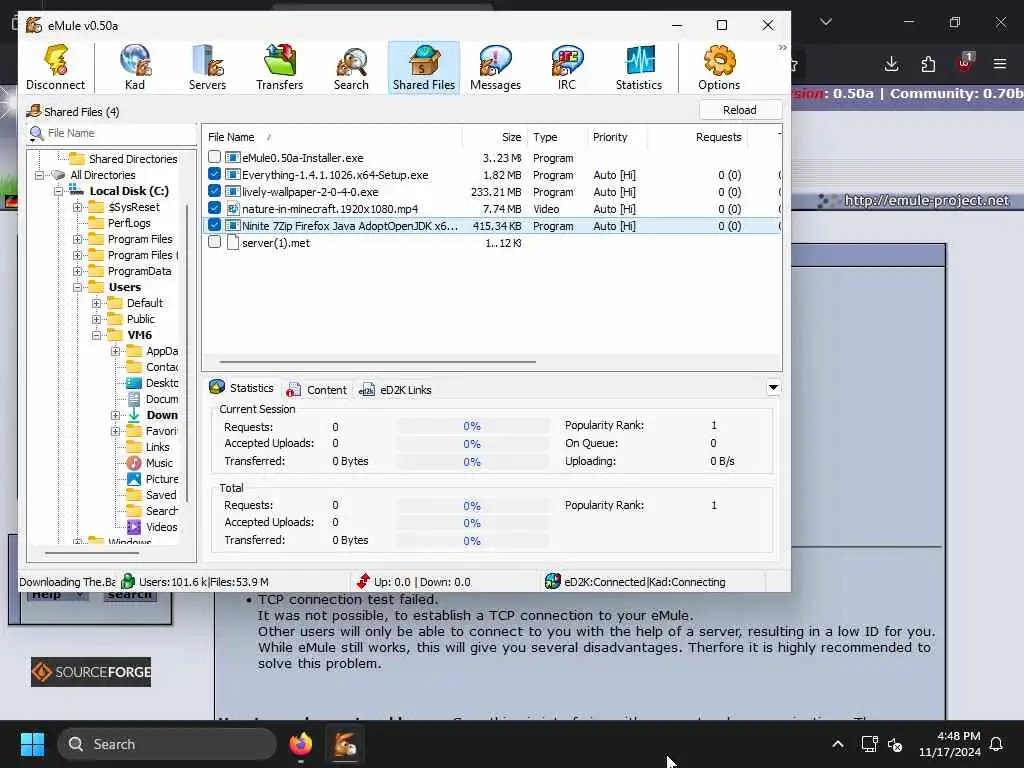Open http://emule-project.net link in browser
Viewport: 1024px width, 768px height.
tap(926, 200)
